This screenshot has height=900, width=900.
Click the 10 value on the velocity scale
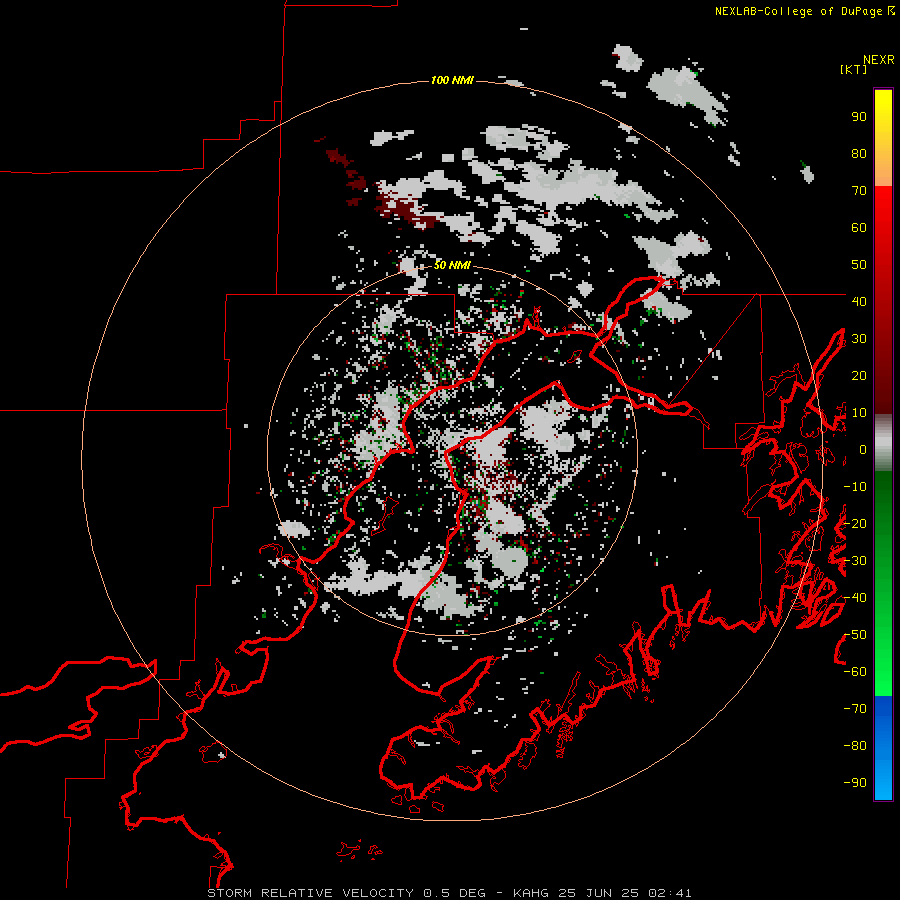[859, 413]
